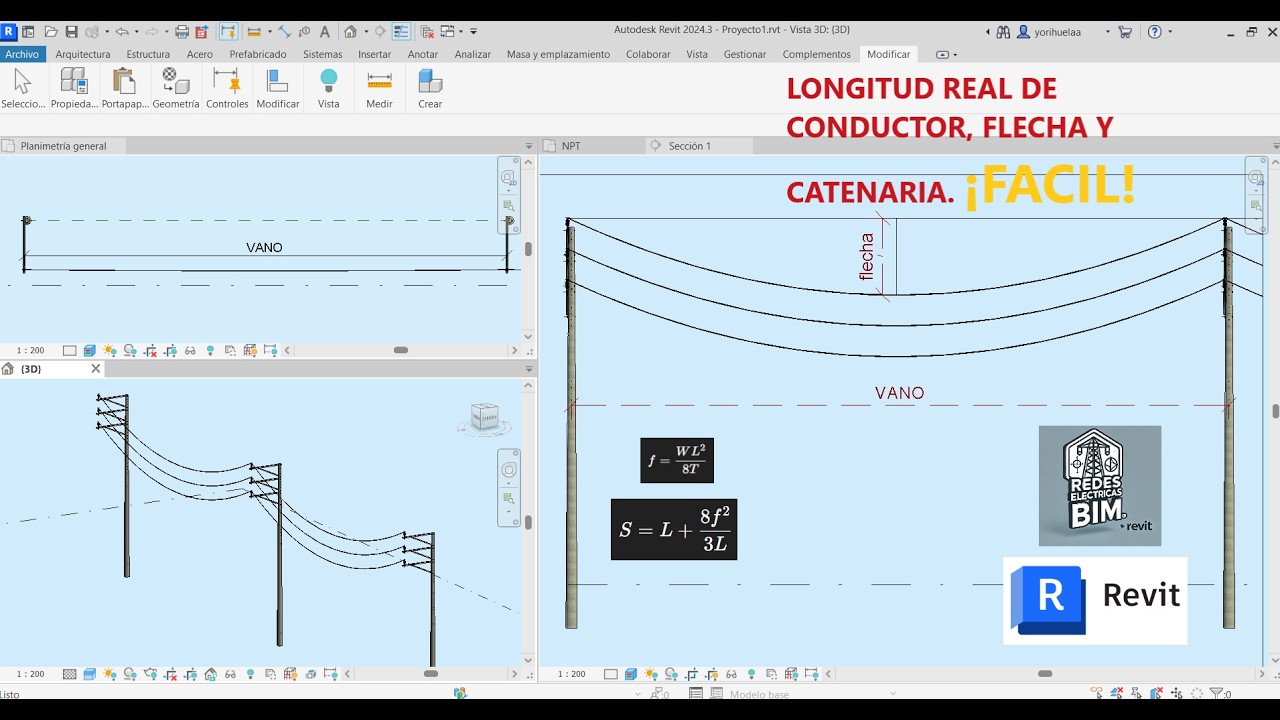Switch to the Sistemas ribbon tab
This screenshot has width=1280, height=720.
[322, 54]
